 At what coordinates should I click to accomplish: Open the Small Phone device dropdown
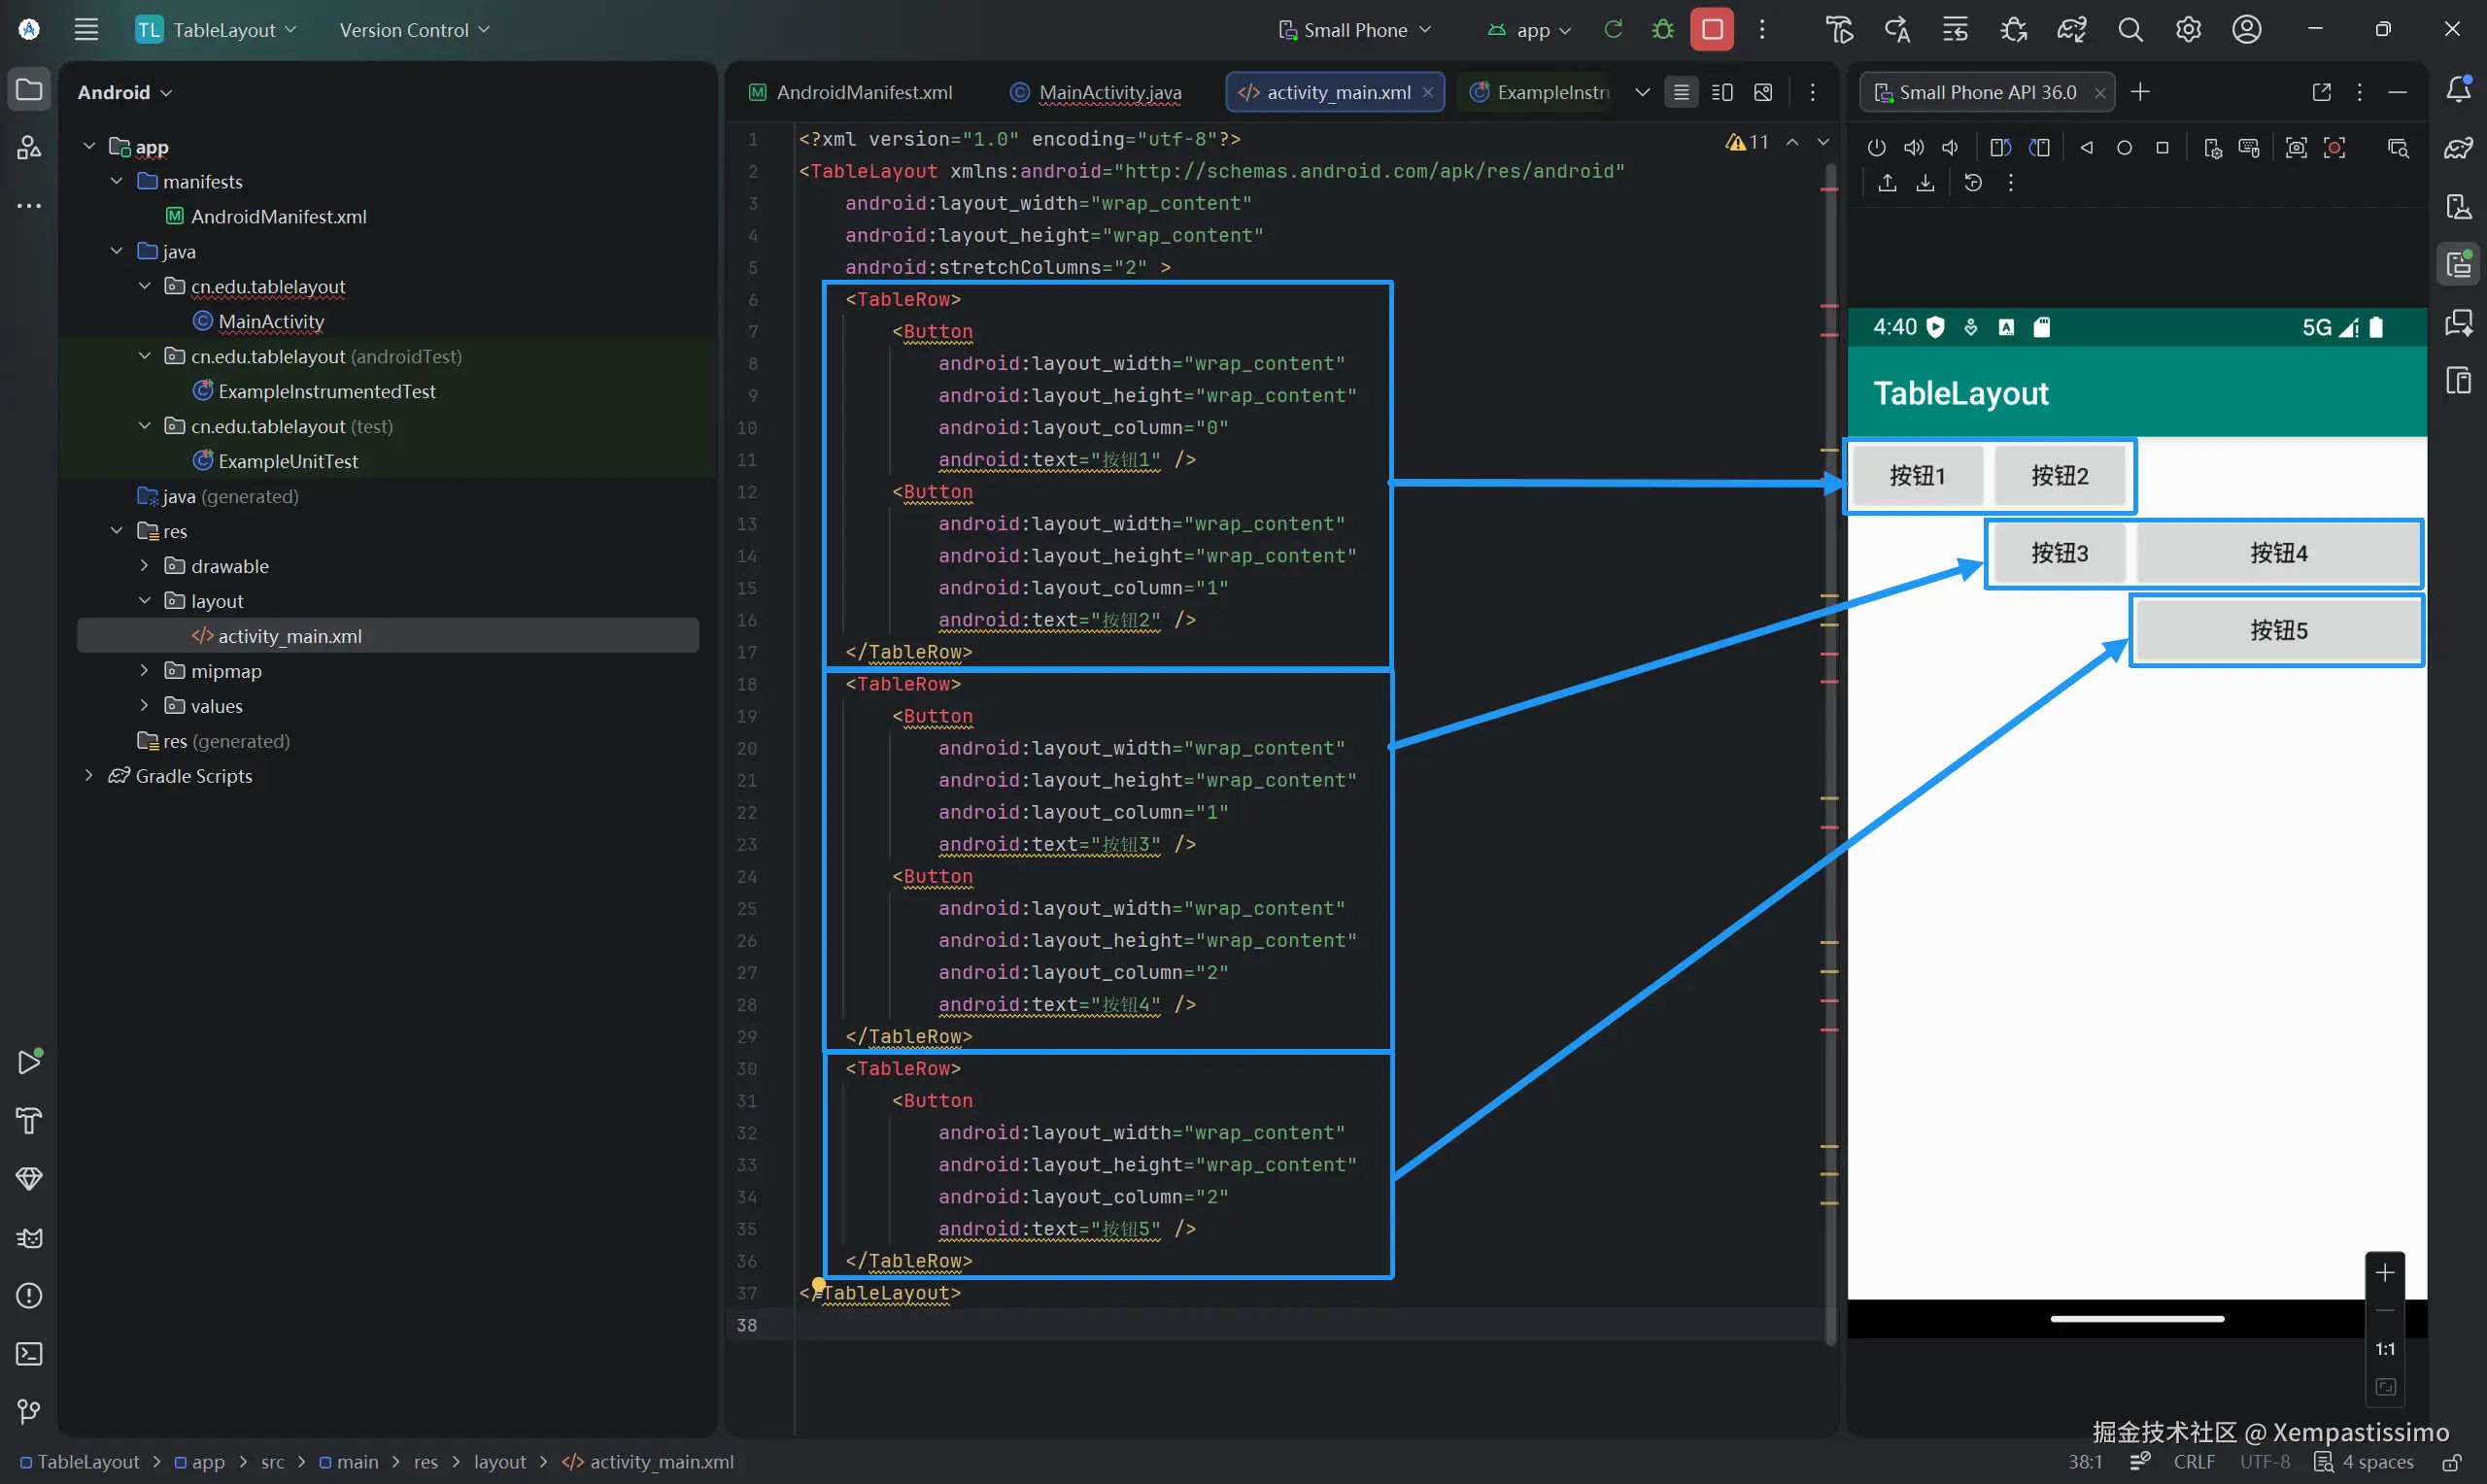(x=1355, y=30)
